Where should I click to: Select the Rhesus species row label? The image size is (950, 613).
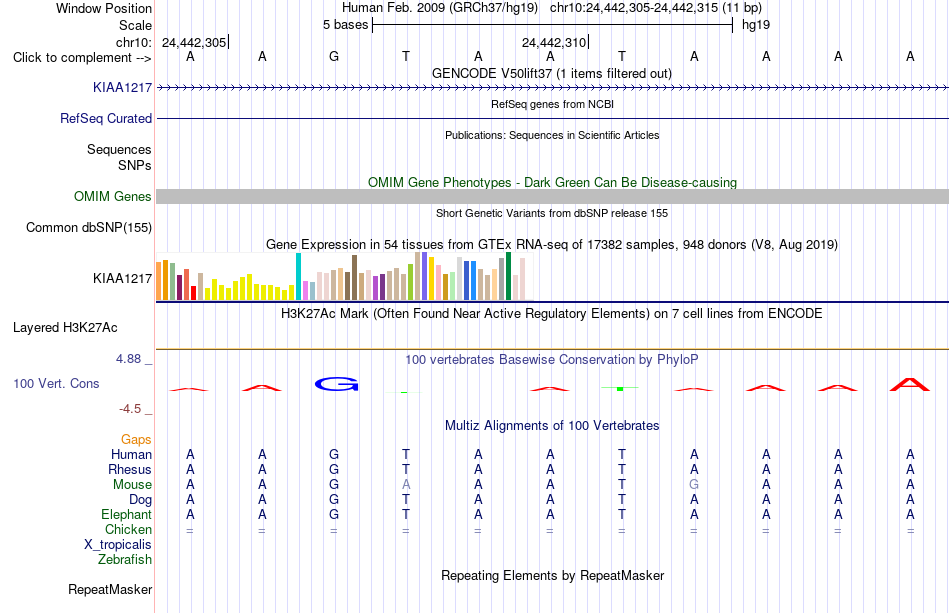(x=130, y=470)
